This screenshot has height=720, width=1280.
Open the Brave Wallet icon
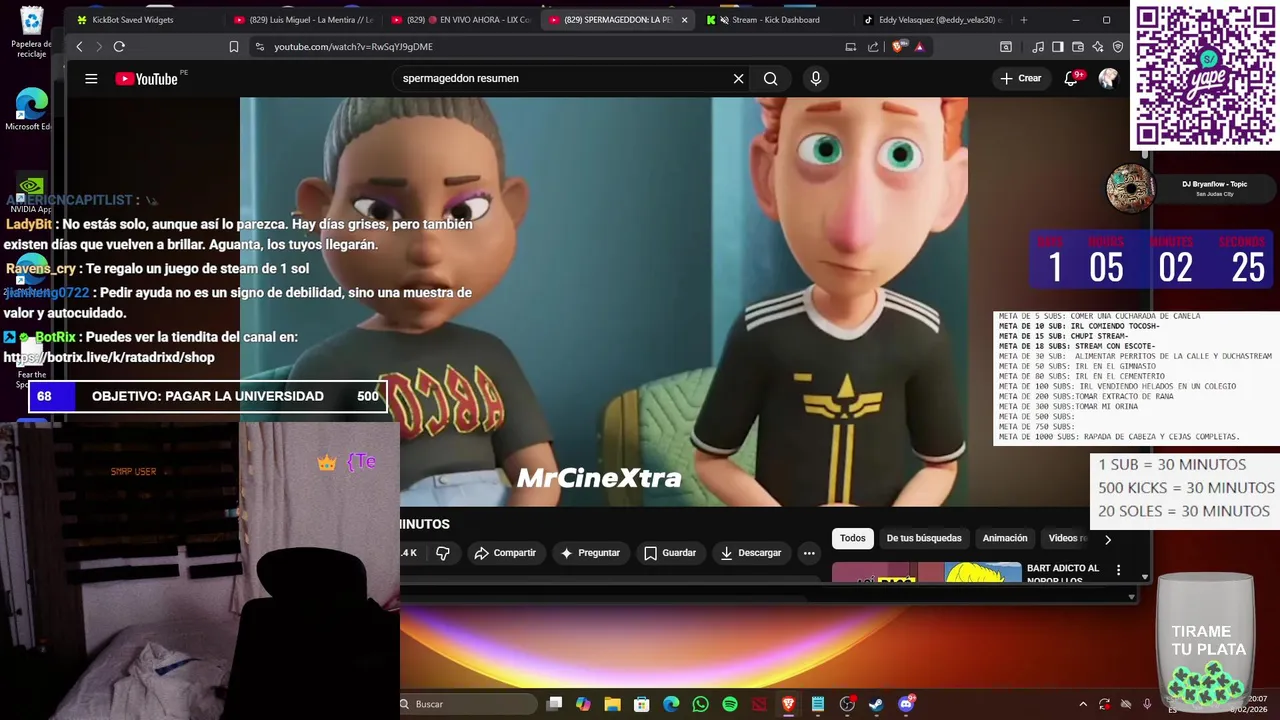[1078, 47]
